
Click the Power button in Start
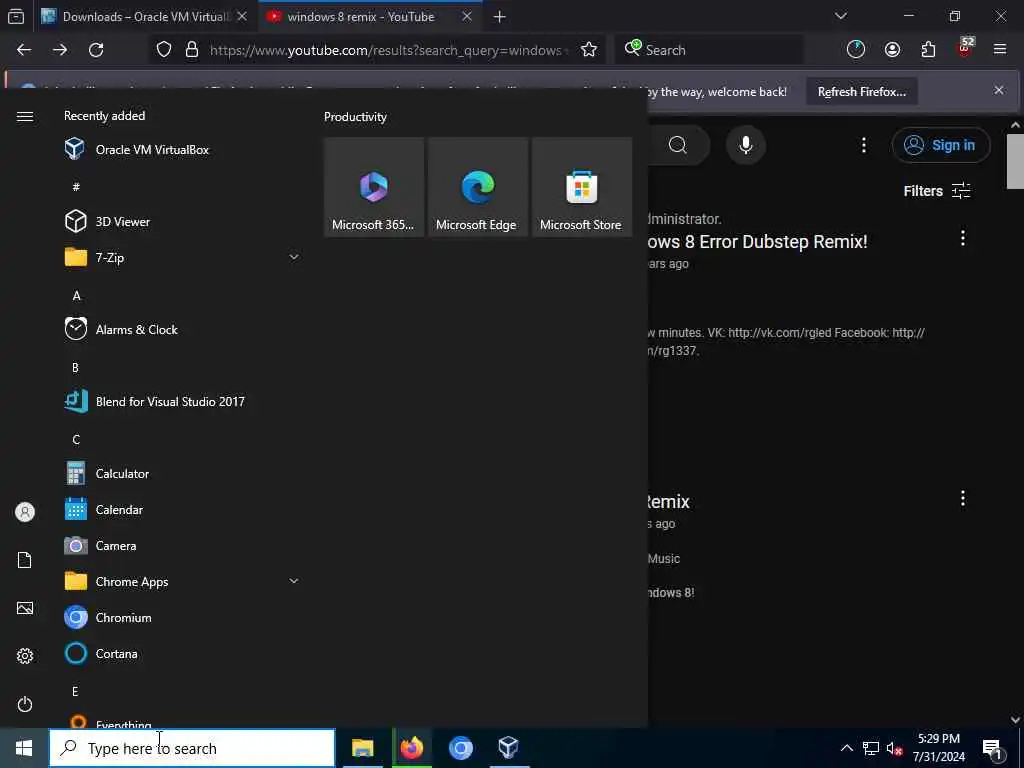tap(25, 704)
